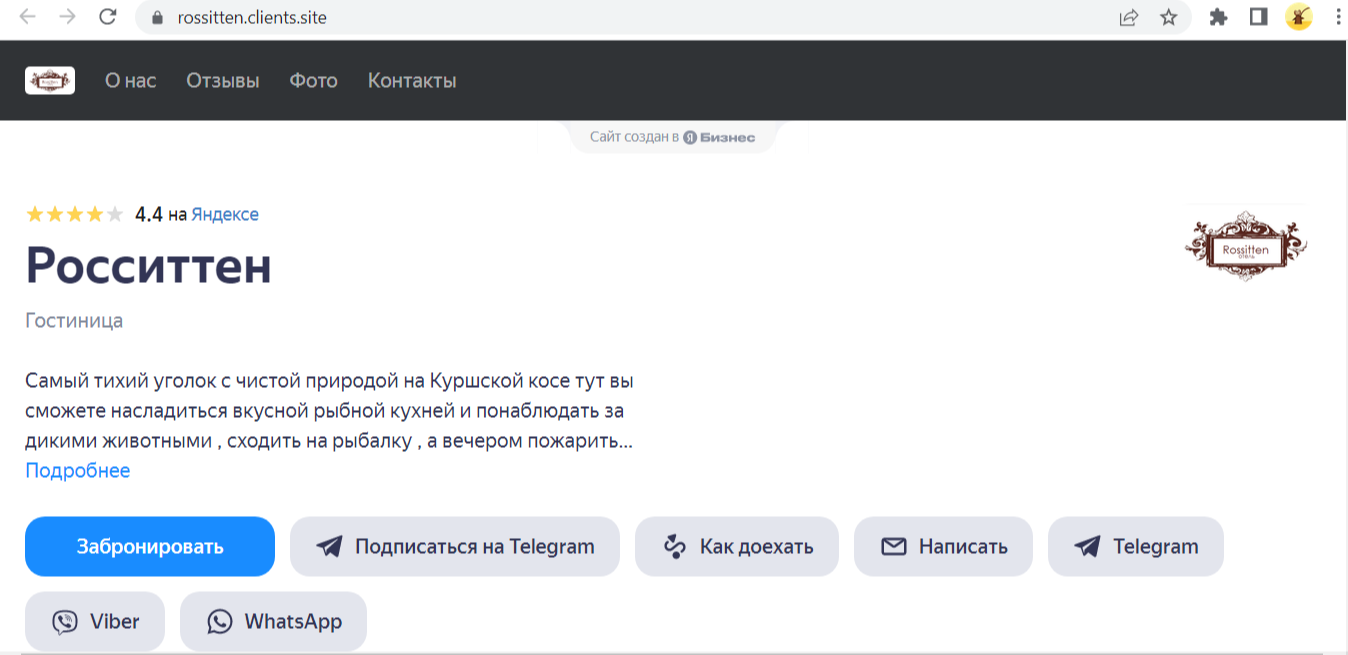
Task: Click the hotel description paragraph
Action: pyautogui.click(x=330, y=411)
